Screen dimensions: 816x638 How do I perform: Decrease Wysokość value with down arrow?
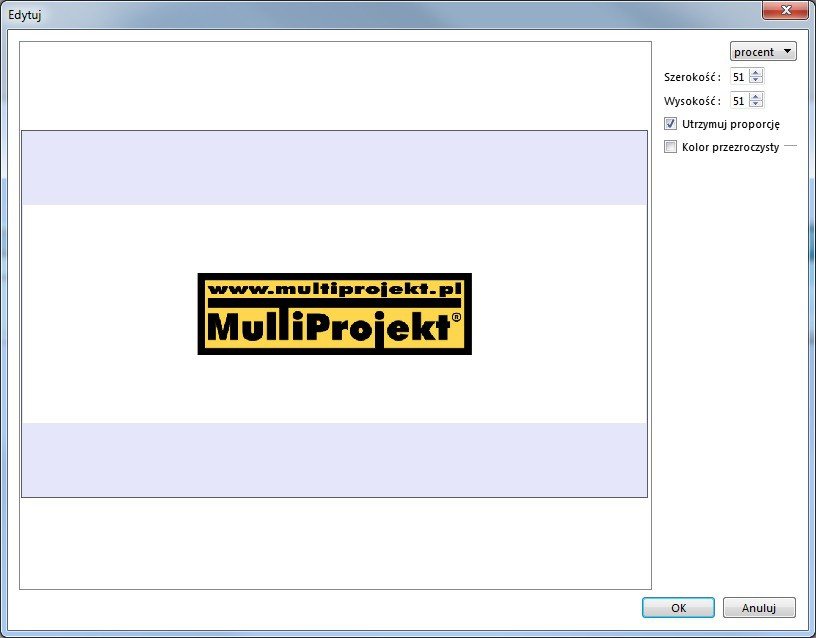(756, 104)
